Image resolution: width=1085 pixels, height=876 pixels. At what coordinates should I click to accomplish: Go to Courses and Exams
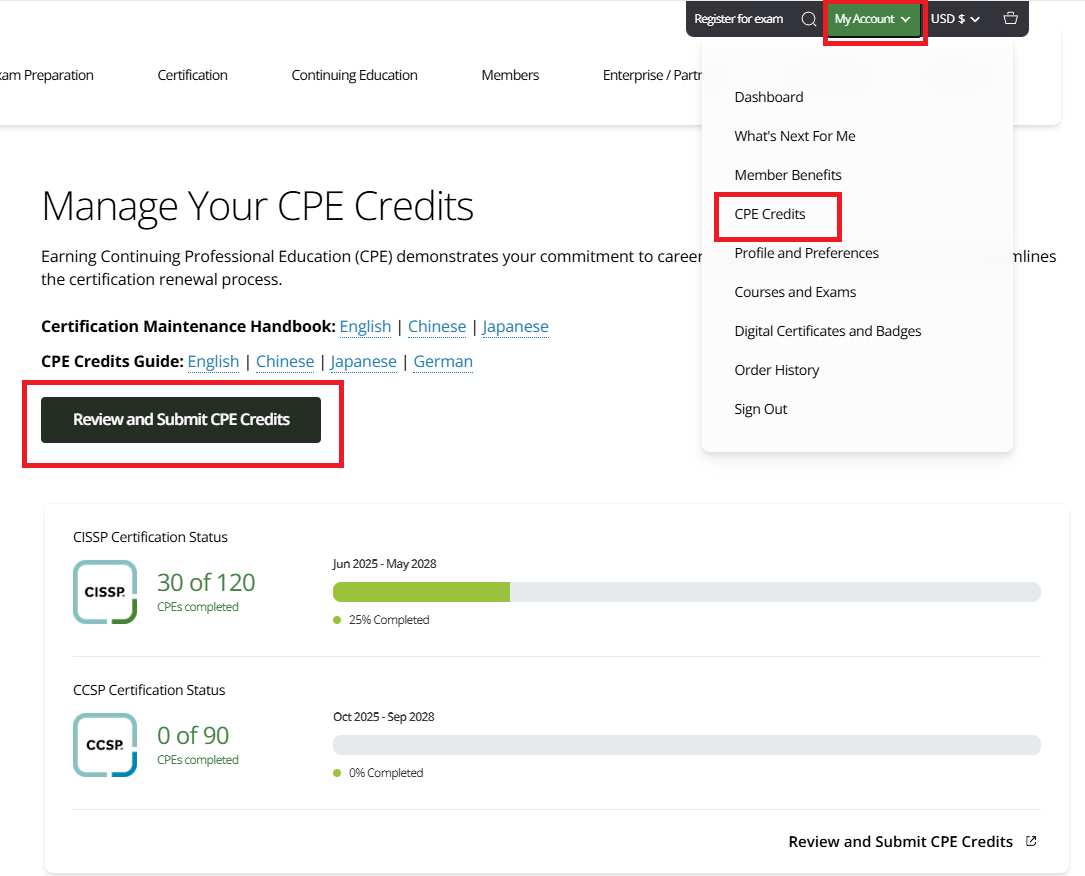pos(795,292)
